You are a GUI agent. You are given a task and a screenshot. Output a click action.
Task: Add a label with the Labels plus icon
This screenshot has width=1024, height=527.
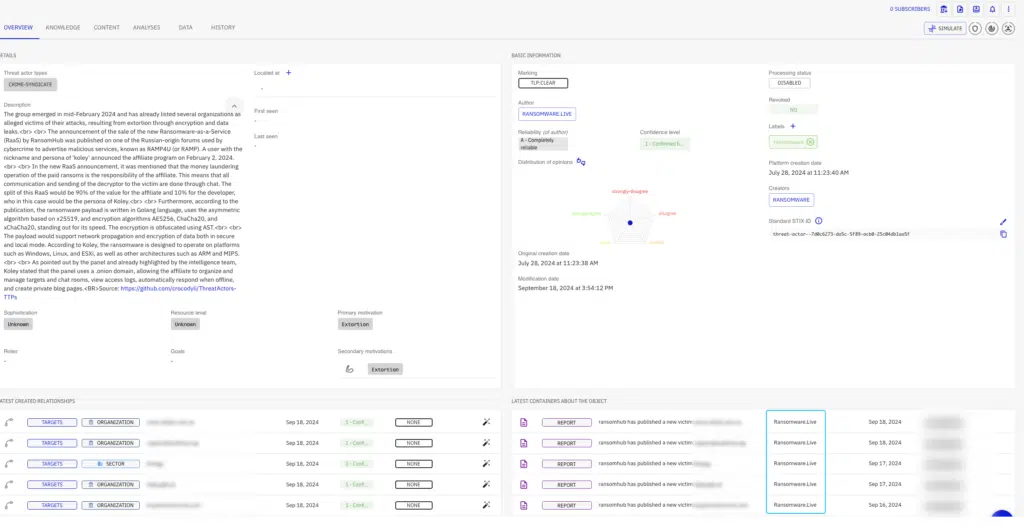click(x=793, y=126)
